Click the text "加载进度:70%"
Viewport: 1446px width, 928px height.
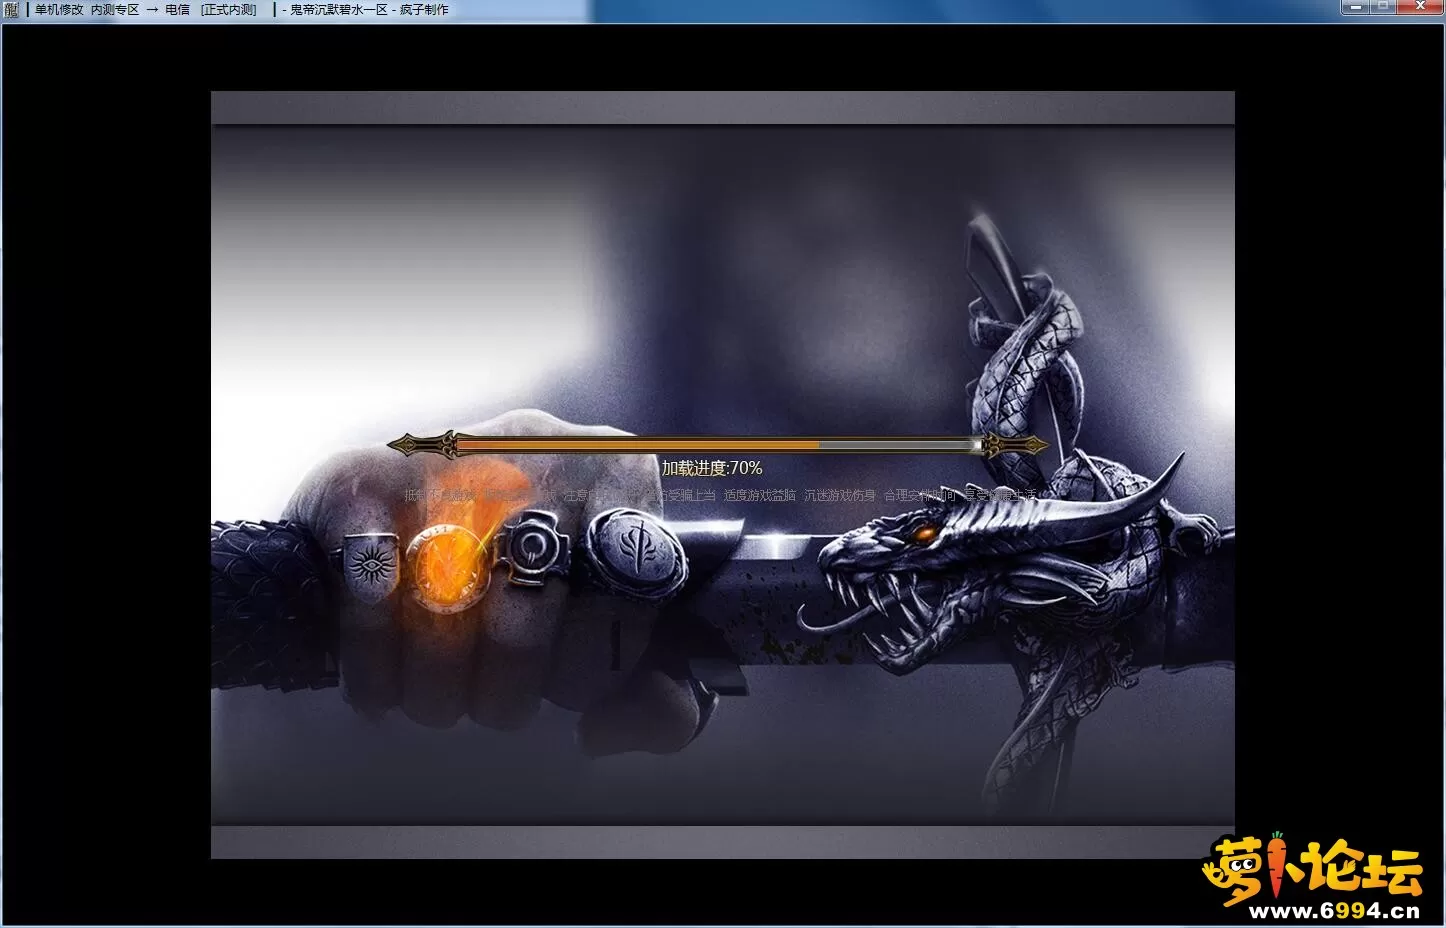pos(712,468)
